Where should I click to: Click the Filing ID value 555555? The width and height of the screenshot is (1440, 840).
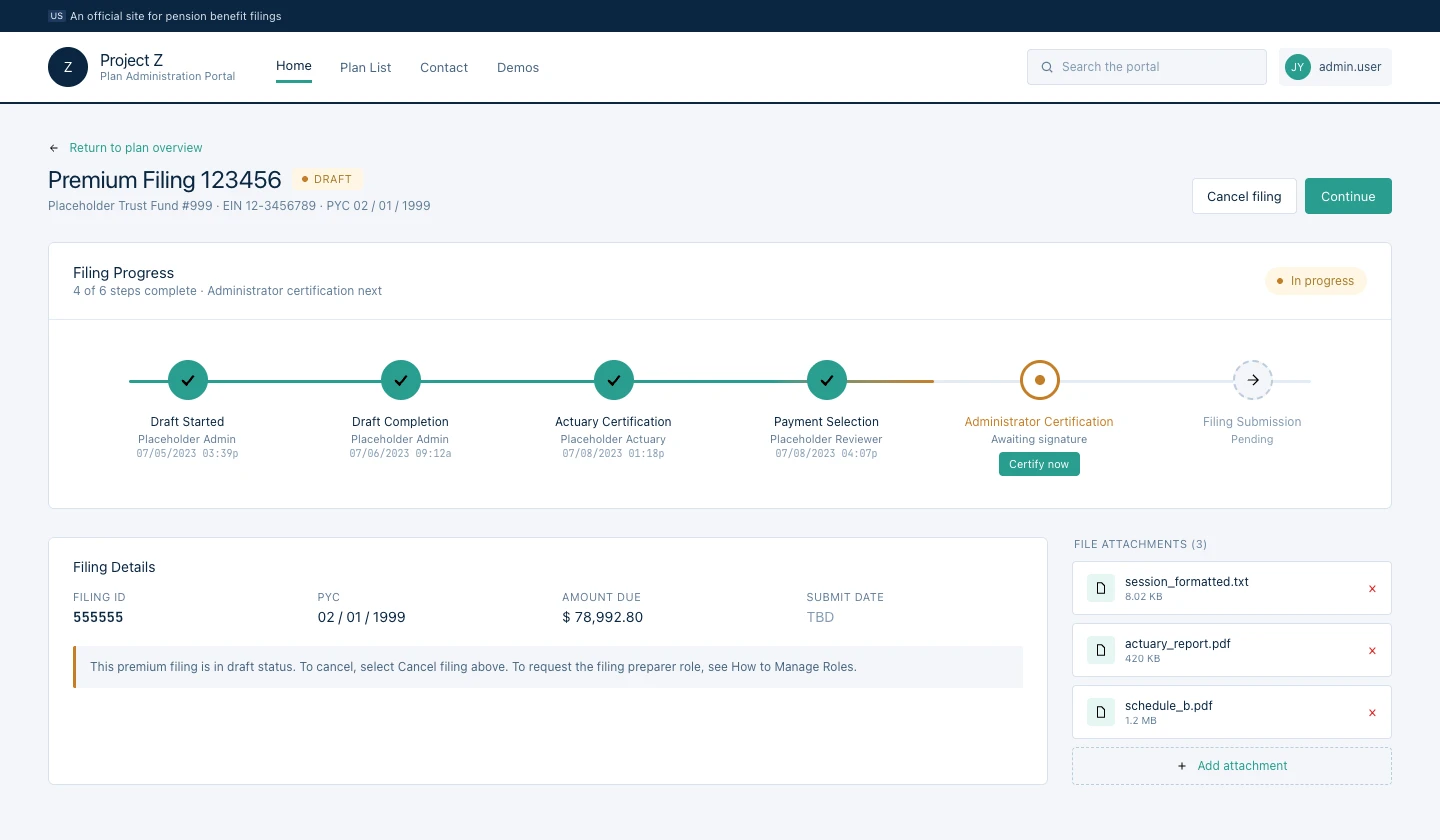pyautogui.click(x=98, y=617)
